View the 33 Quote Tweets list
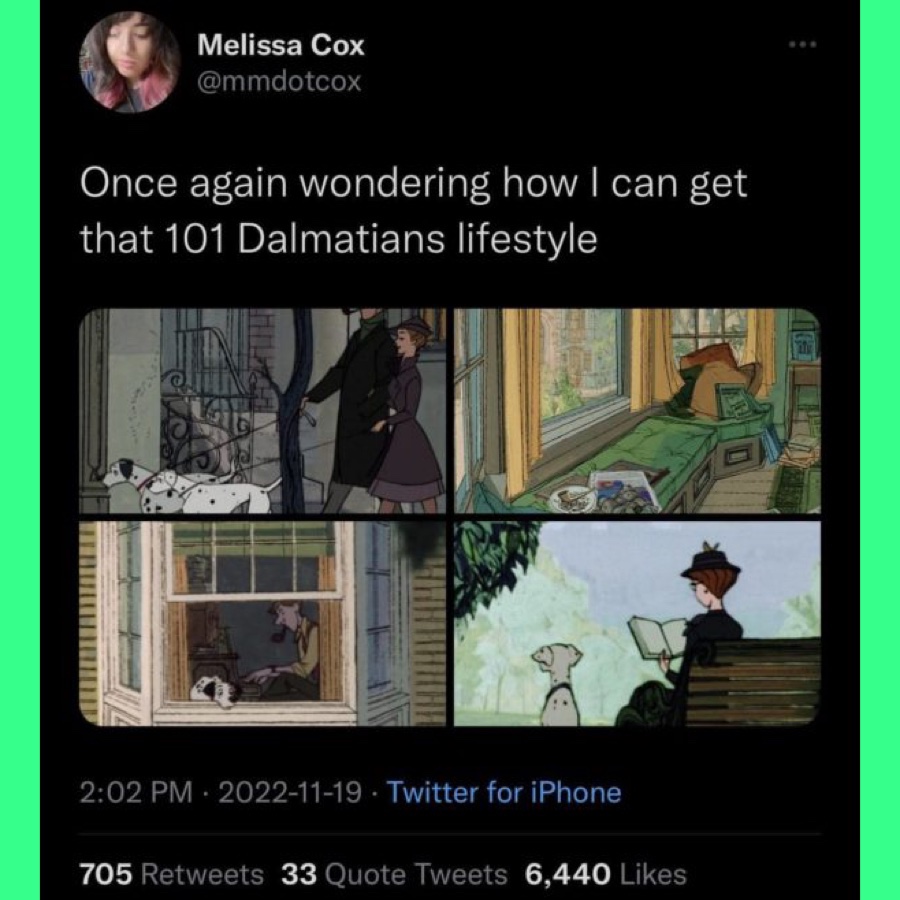 click(394, 874)
